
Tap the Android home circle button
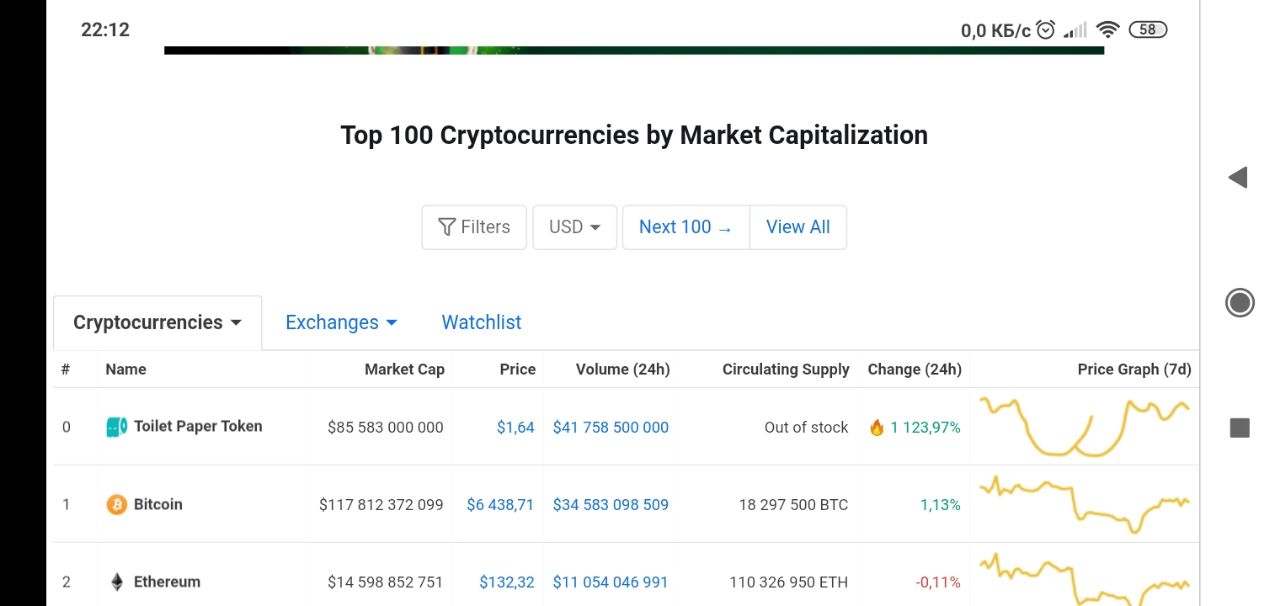tap(1239, 302)
